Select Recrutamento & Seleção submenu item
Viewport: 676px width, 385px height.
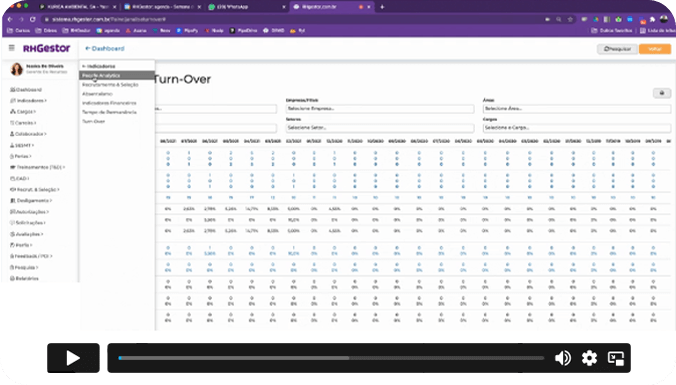pyautogui.click(x=110, y=85)
